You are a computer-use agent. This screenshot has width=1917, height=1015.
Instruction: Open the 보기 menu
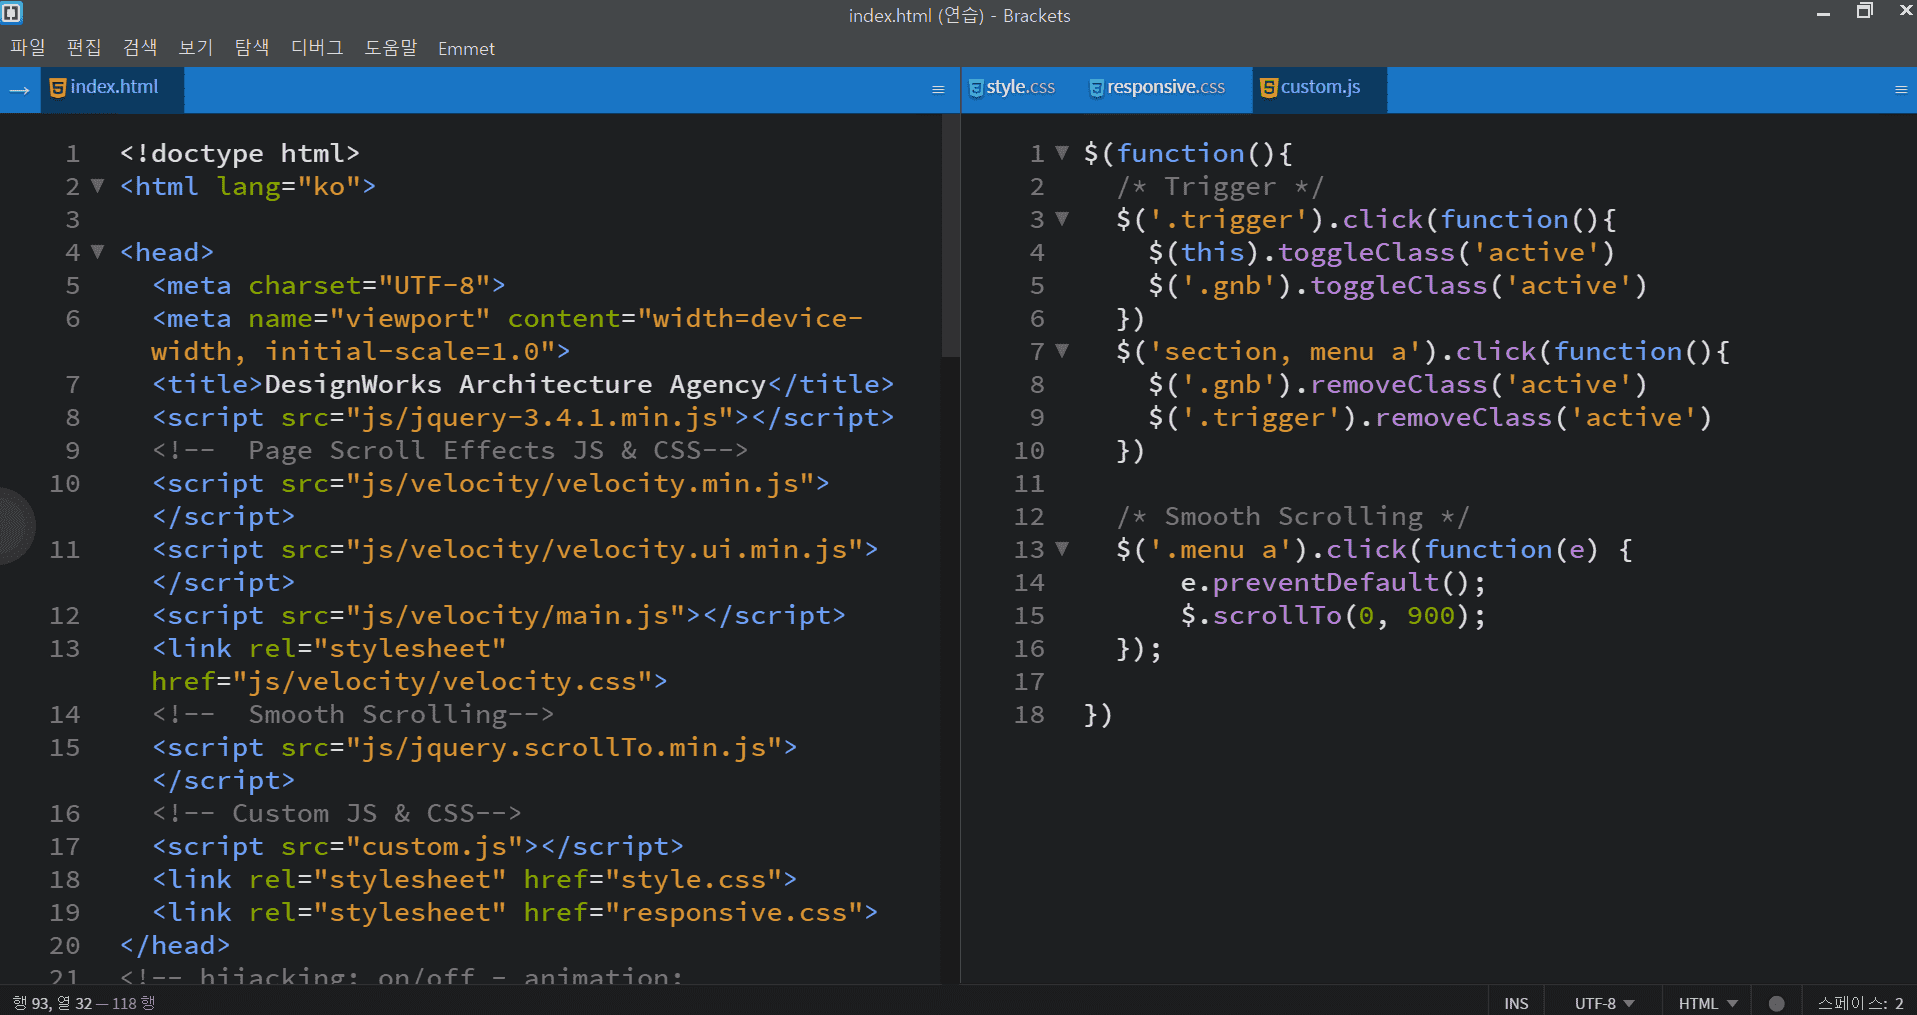196,48
